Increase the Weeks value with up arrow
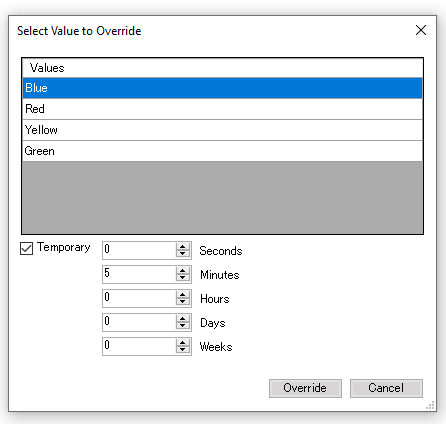 pos(182,343)
